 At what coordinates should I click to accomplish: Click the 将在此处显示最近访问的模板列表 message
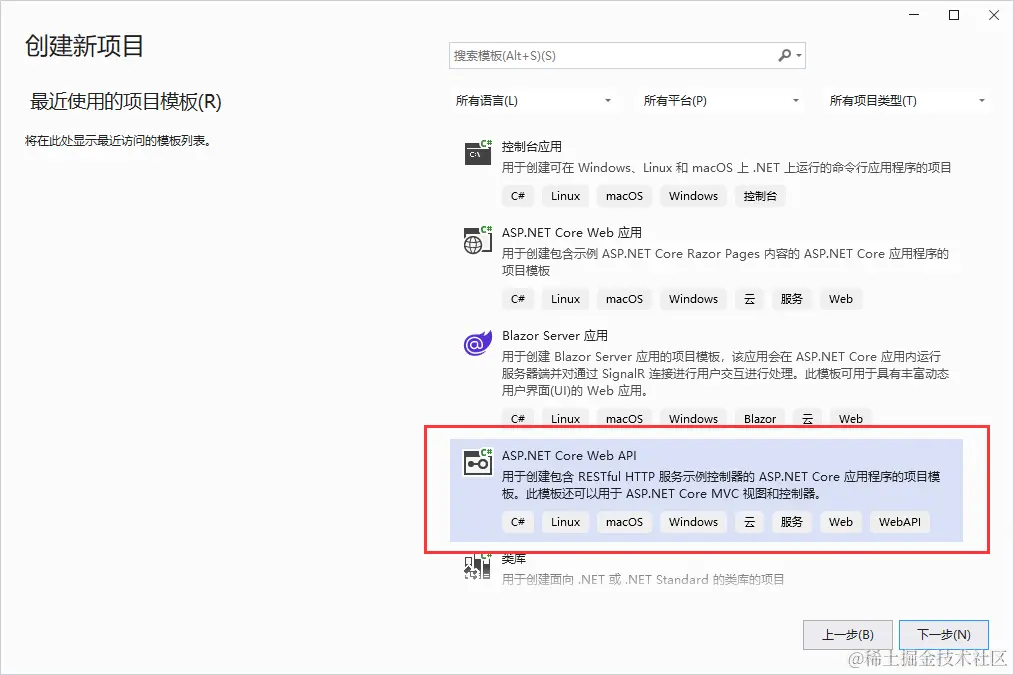(x=118, y=141)
